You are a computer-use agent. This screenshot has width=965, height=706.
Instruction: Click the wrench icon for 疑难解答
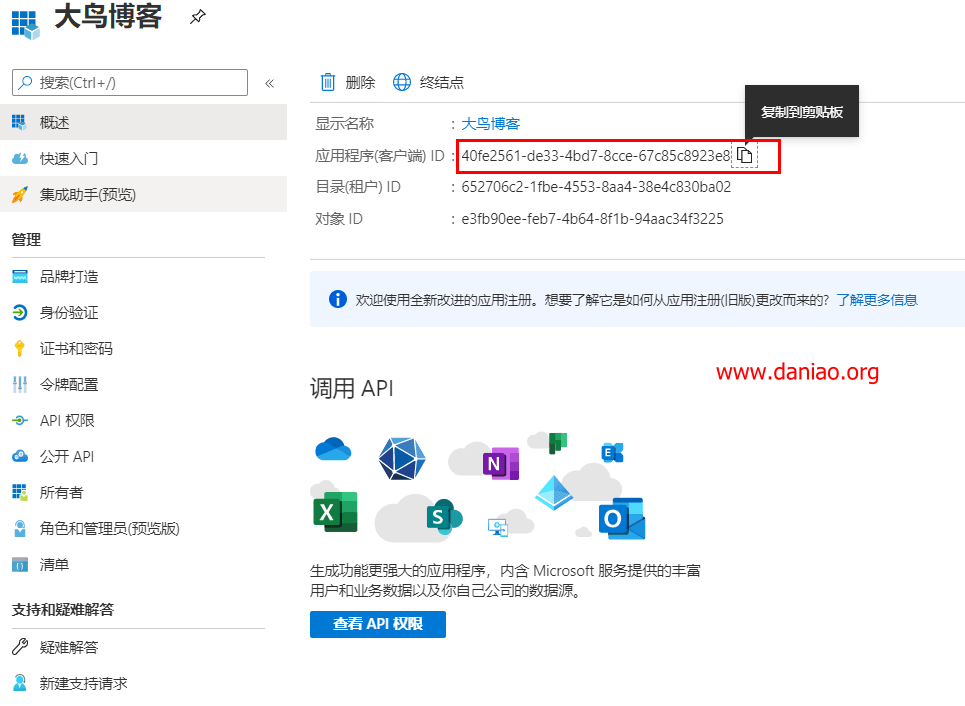[x=20, y=647]
